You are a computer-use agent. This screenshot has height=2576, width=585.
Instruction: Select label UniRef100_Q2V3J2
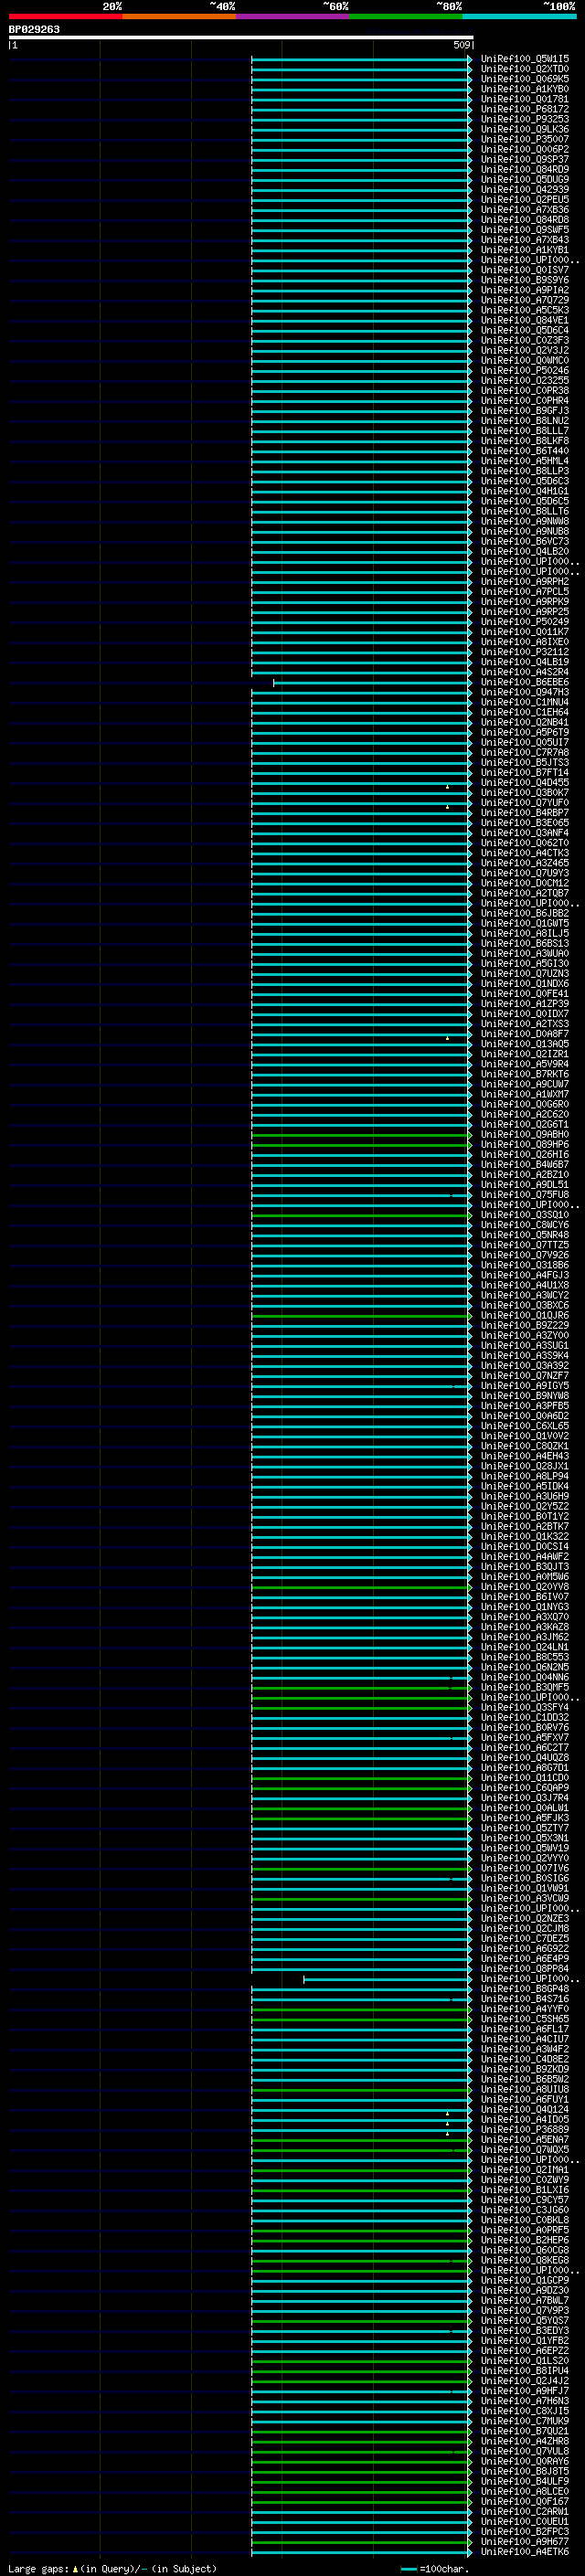[525, 350]
